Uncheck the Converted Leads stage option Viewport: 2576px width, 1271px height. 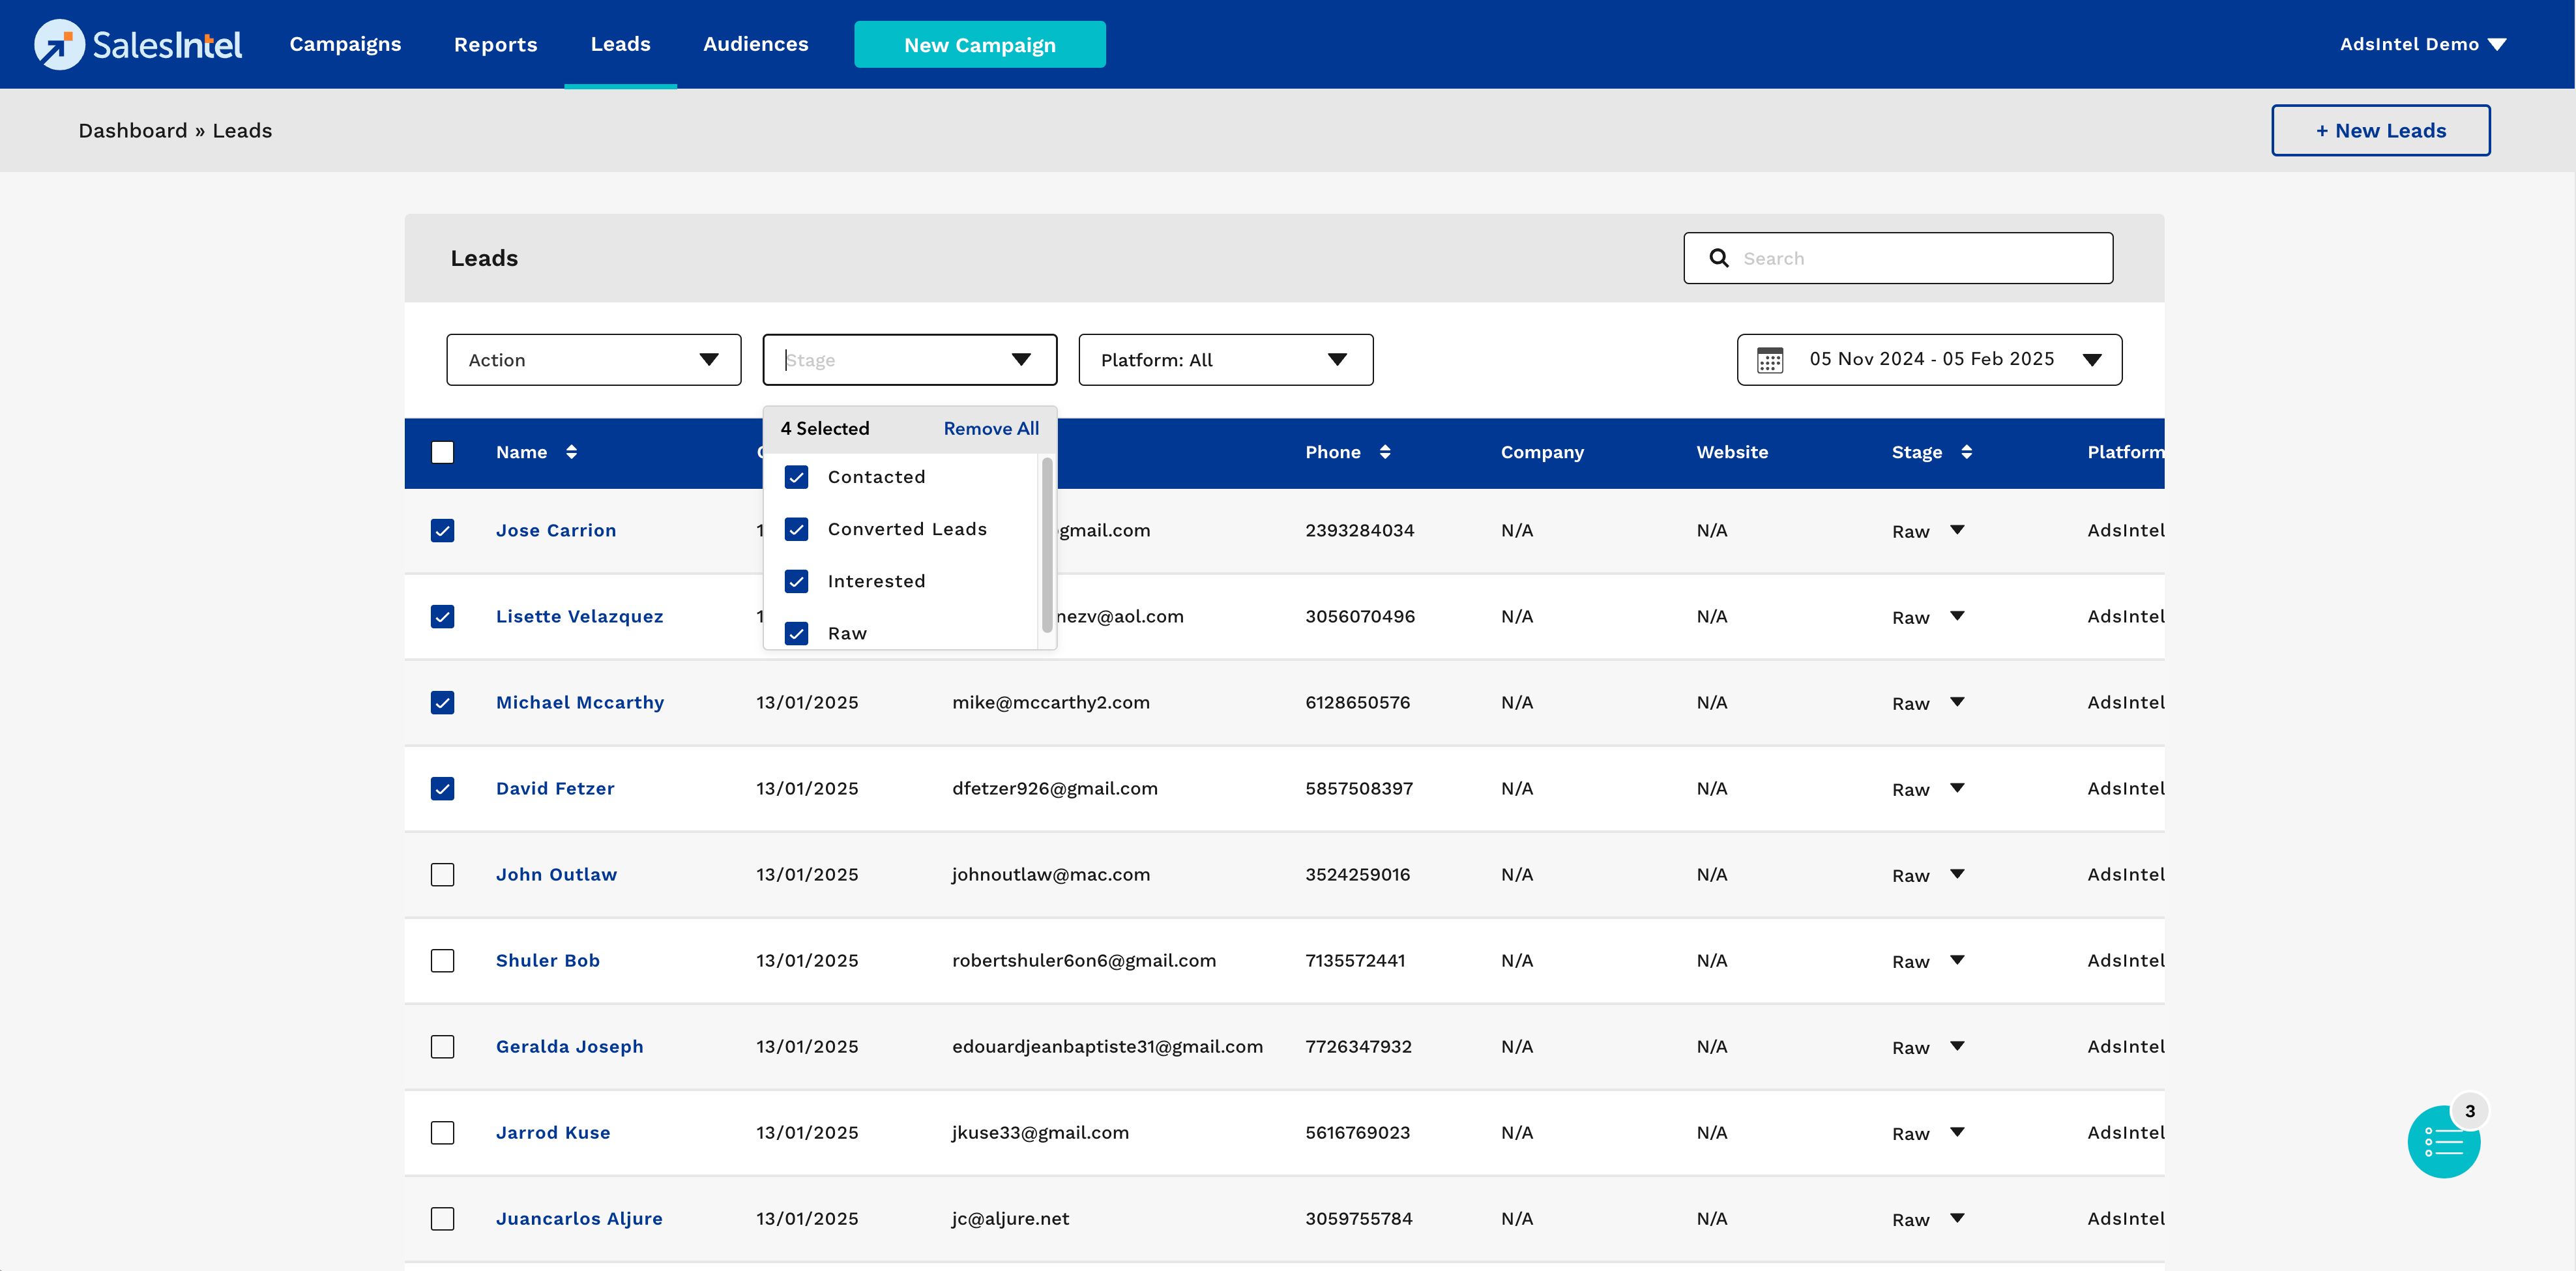796,529
